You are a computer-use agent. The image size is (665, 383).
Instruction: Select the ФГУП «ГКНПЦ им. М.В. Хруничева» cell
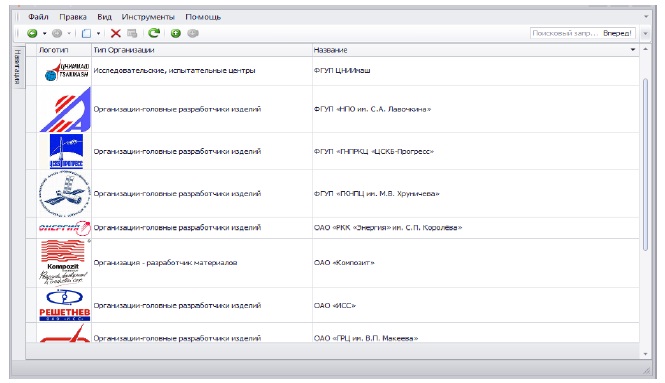click(476, 194)
